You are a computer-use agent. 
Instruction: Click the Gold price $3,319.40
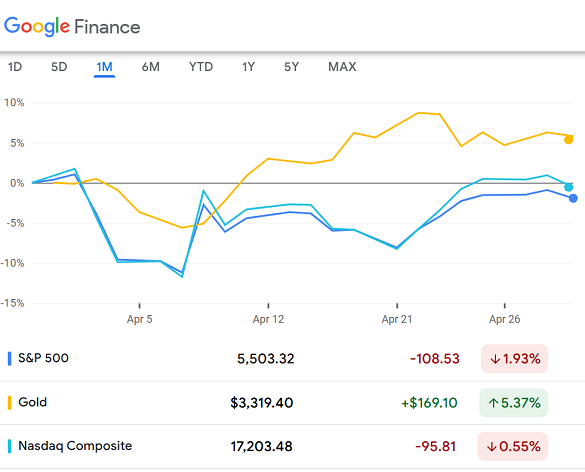click(x=262, y=403)
